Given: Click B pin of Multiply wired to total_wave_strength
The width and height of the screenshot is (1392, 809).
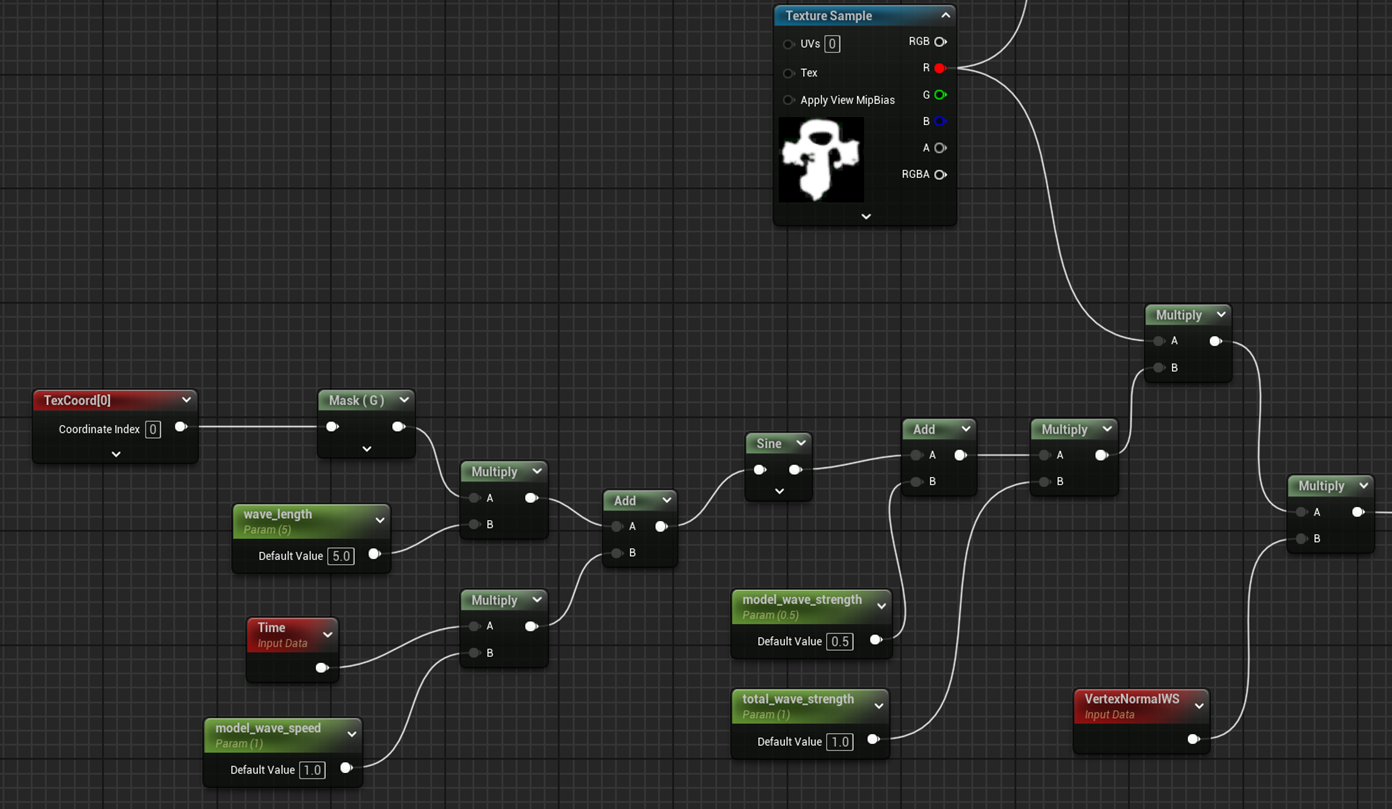Looking at the screenshot, I should coord(1044,482).
